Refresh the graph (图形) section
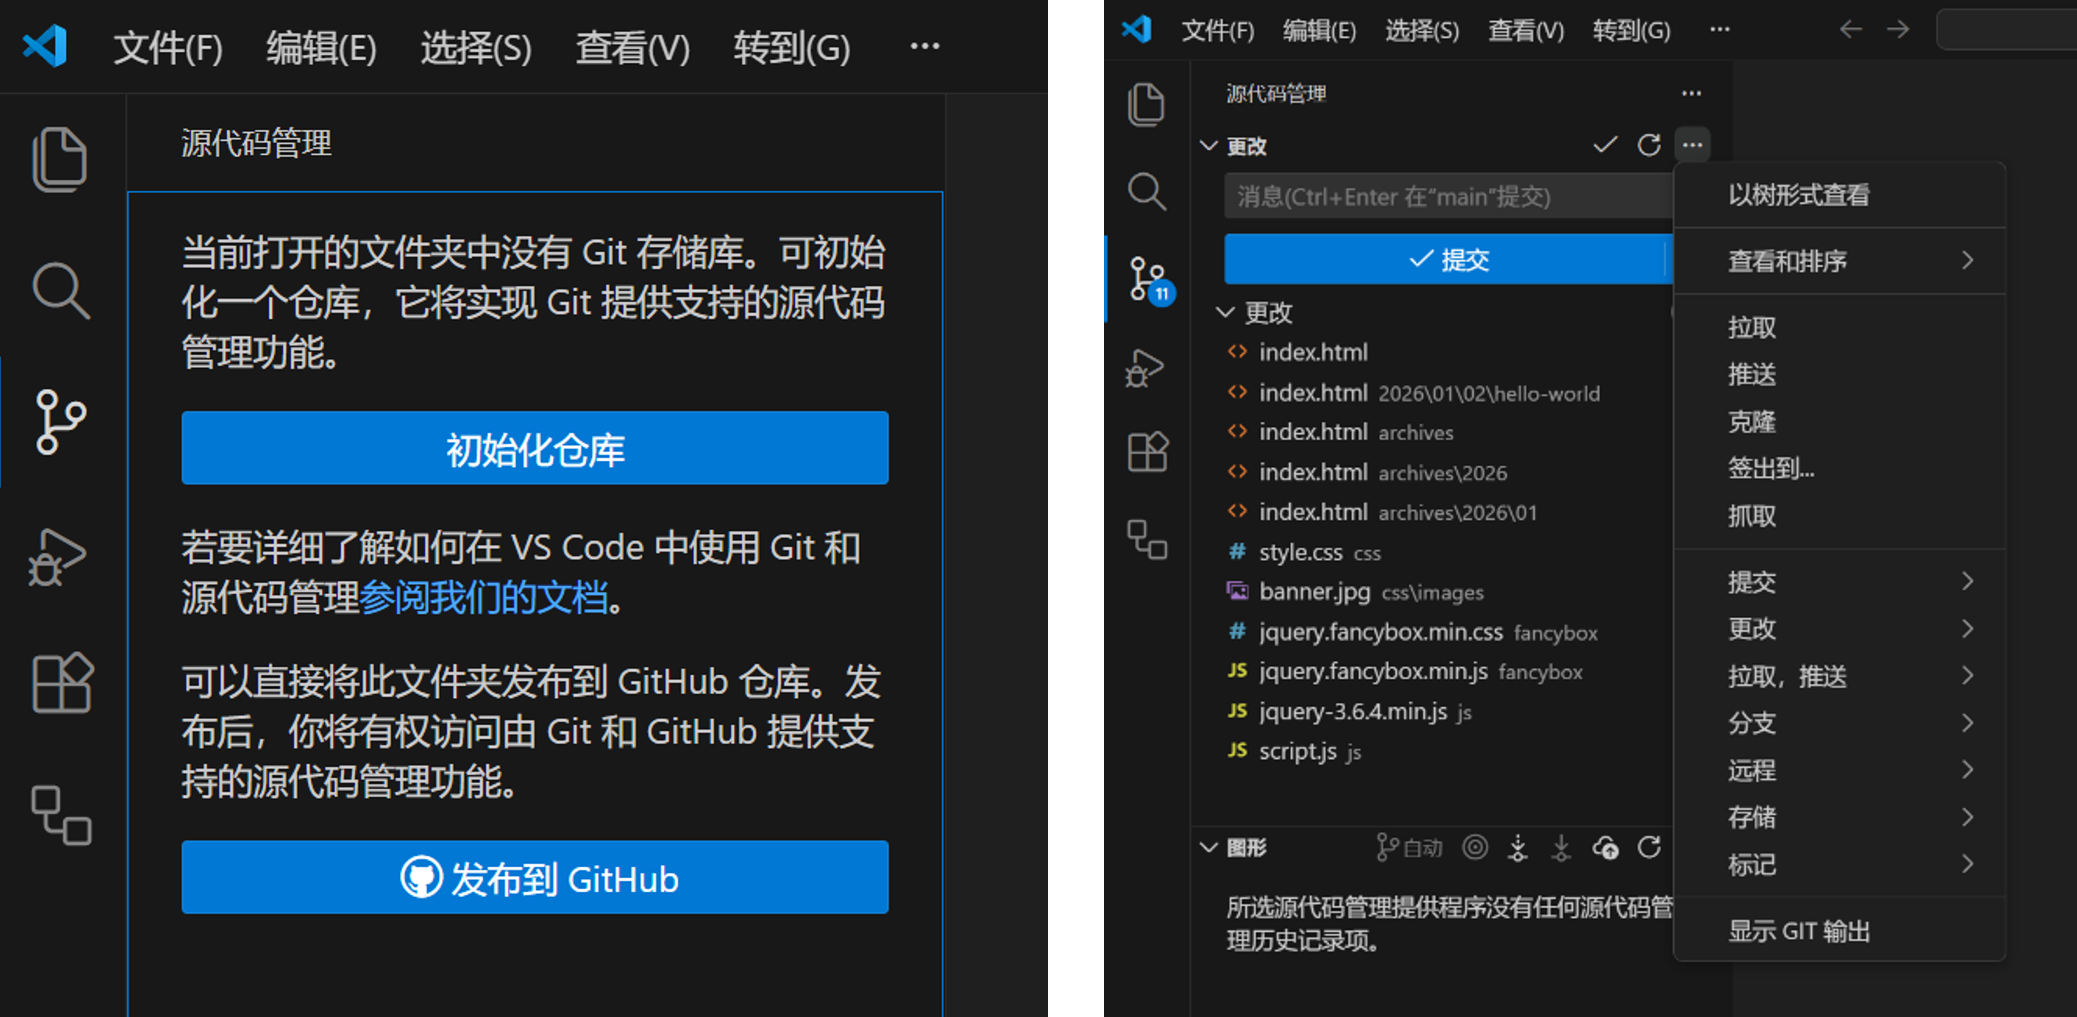Screen dimensions: 2077x1017 1649,848
